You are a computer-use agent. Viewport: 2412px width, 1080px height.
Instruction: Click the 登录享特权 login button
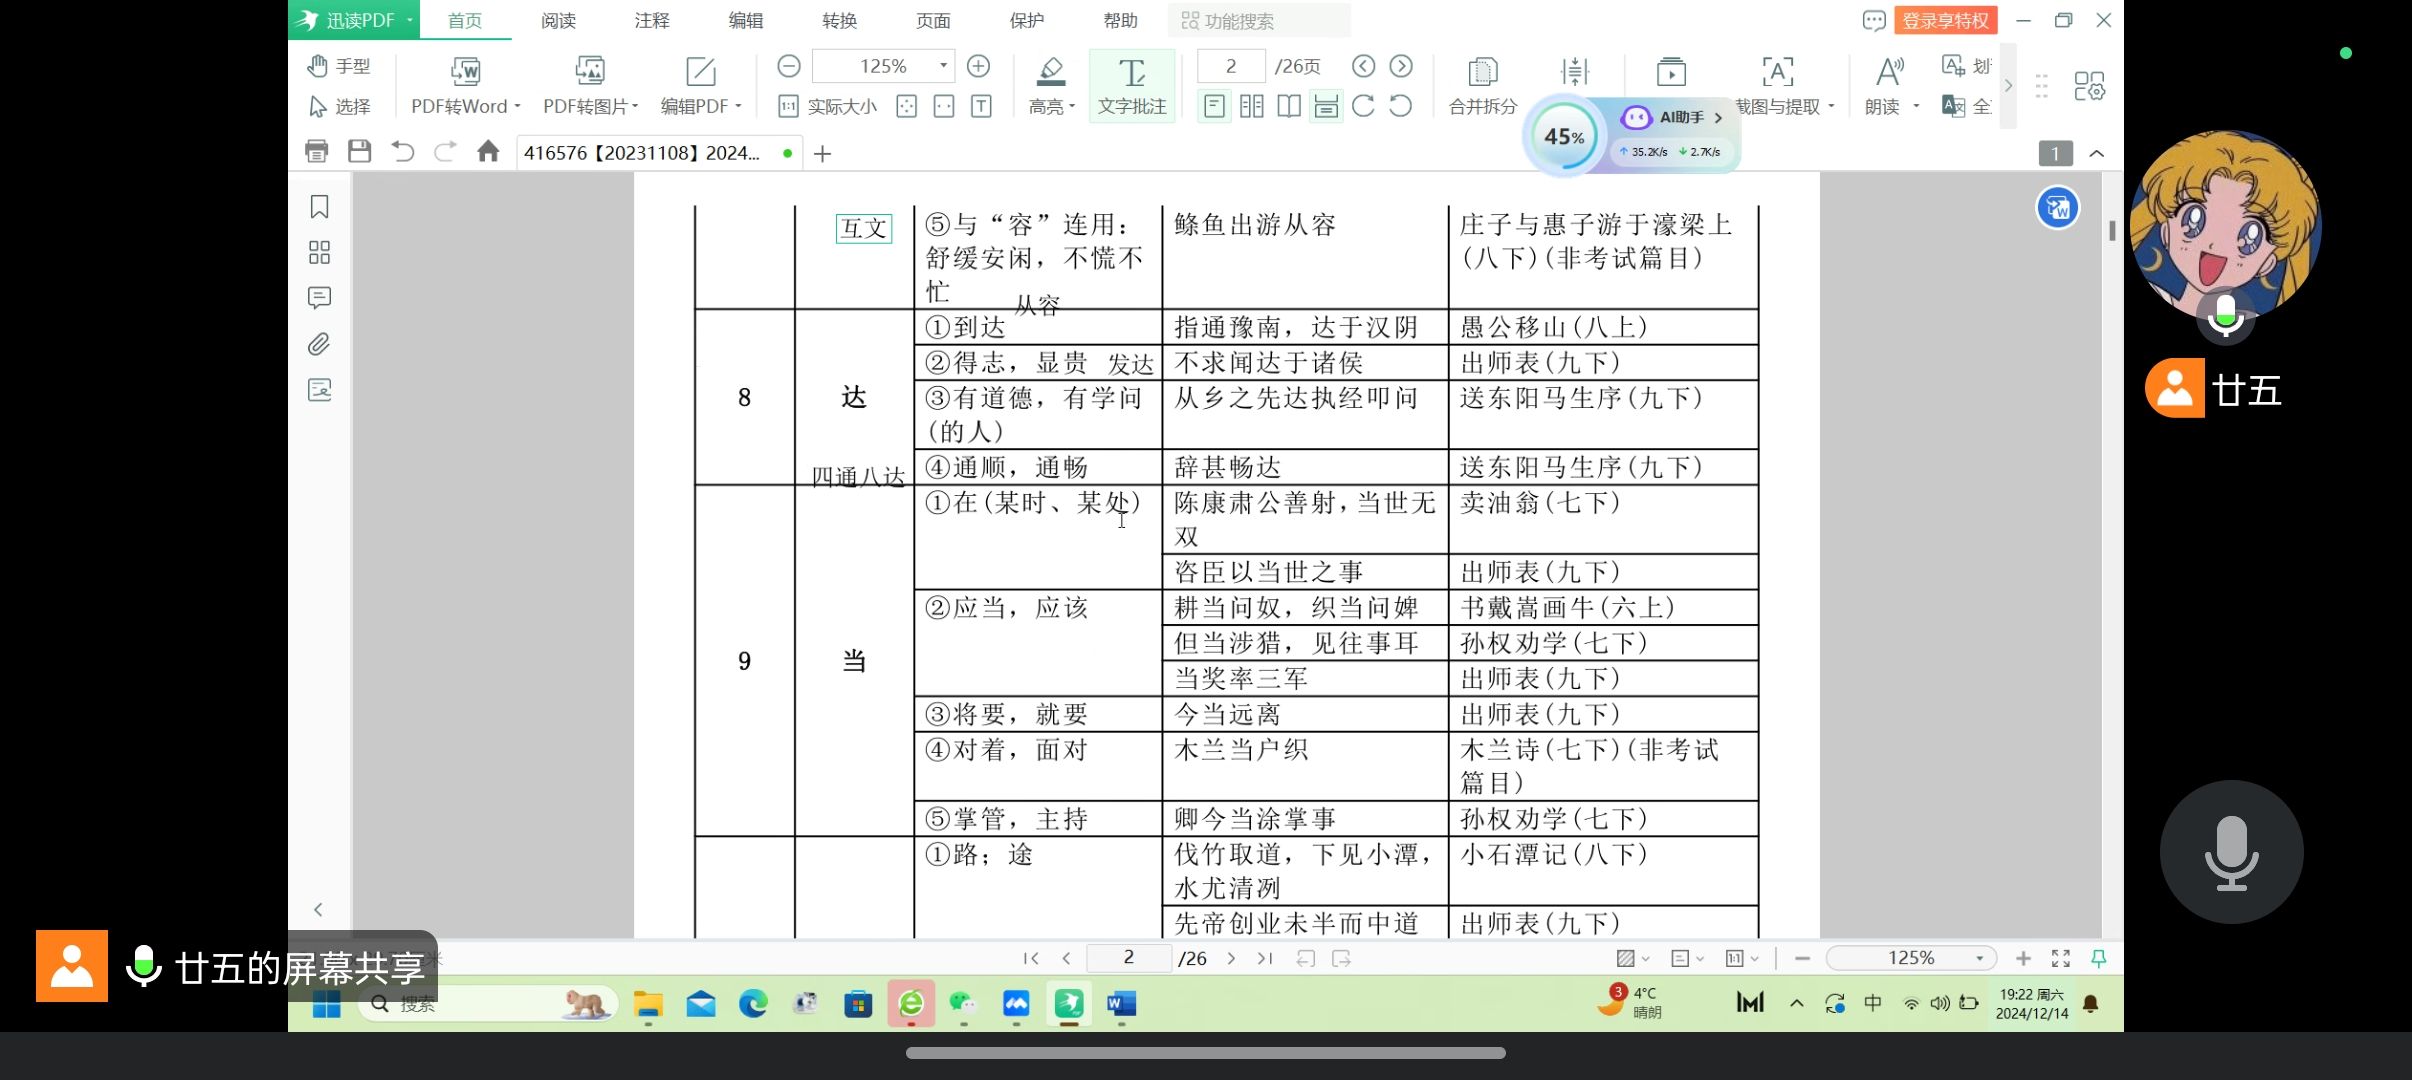(1945, 21)
